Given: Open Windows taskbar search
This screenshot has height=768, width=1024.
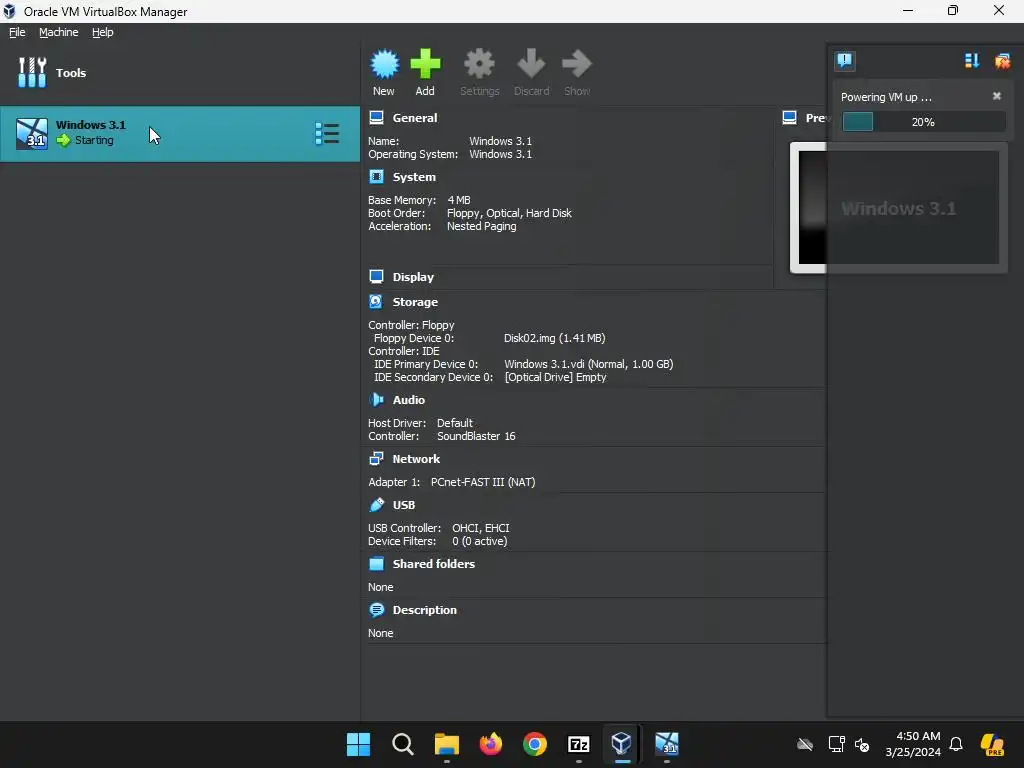Looking at the screenshot, I should (403, 744).
